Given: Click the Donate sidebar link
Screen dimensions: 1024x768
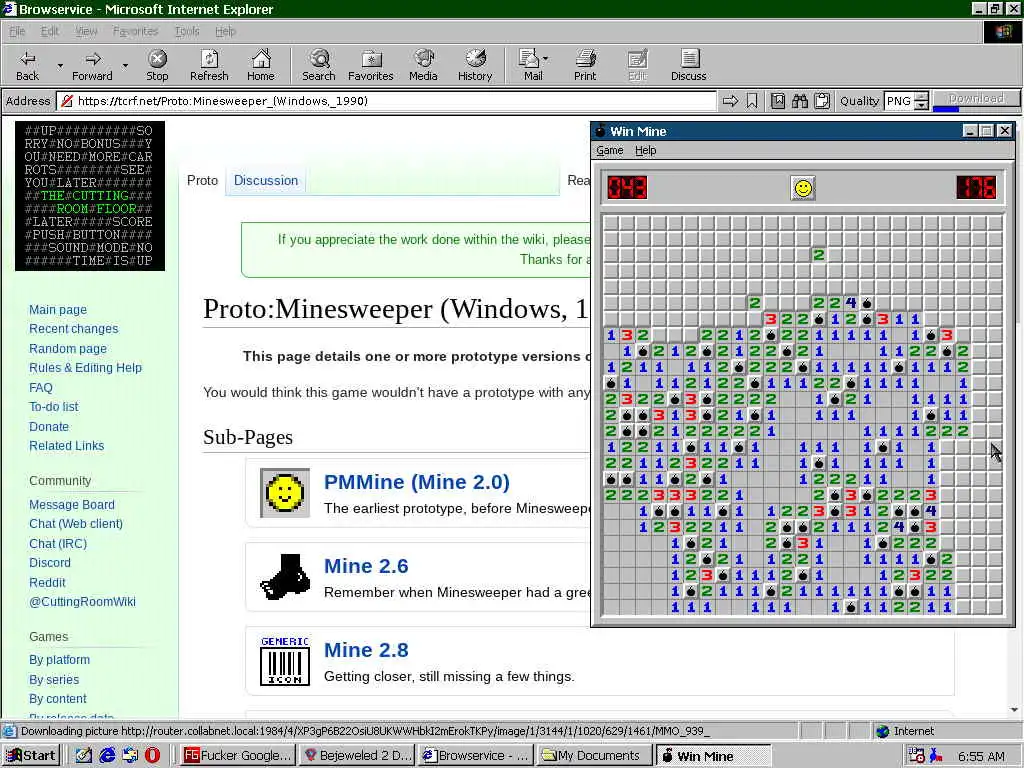Looking at the screenshot, I should (49, 426).
